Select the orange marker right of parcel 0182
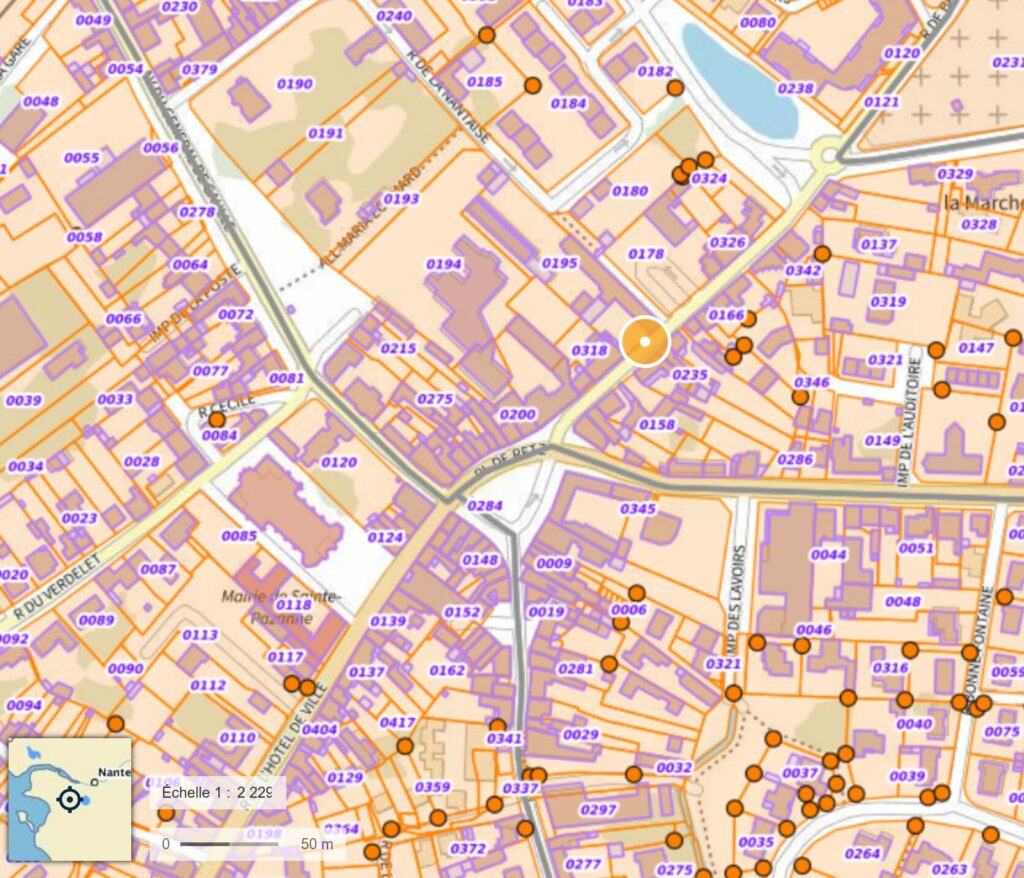Viewport: 1024px width, 878px height. point(675,88)
